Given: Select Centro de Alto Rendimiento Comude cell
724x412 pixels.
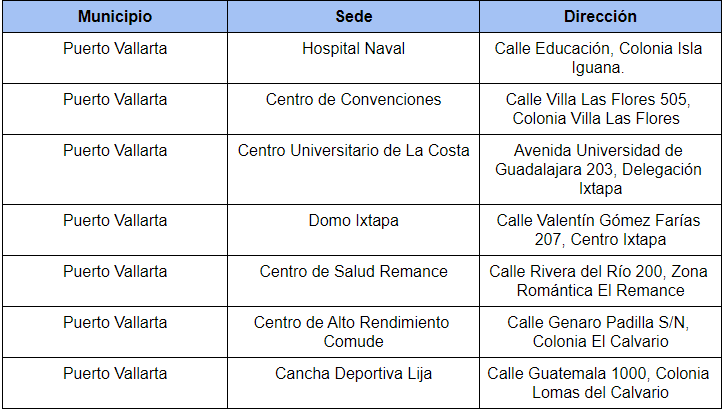Looking at the screenshot, I should [x=354, y=332].
